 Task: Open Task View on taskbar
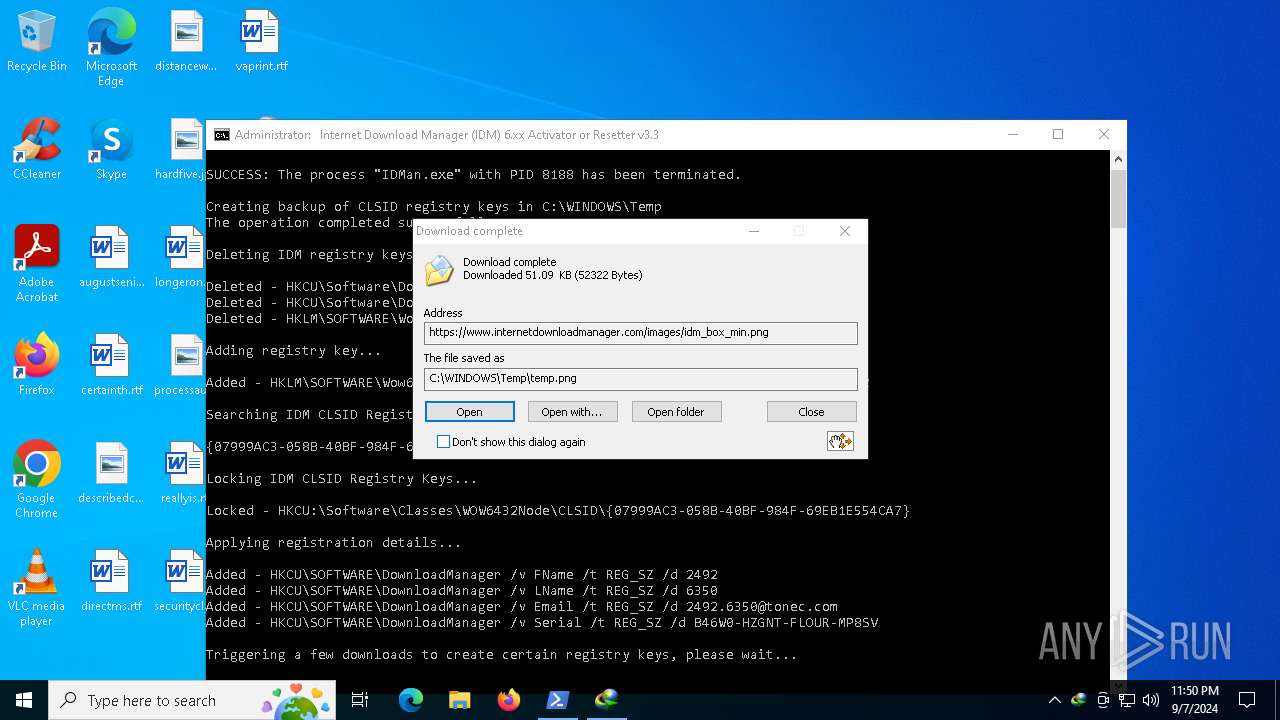pos(360,700)
